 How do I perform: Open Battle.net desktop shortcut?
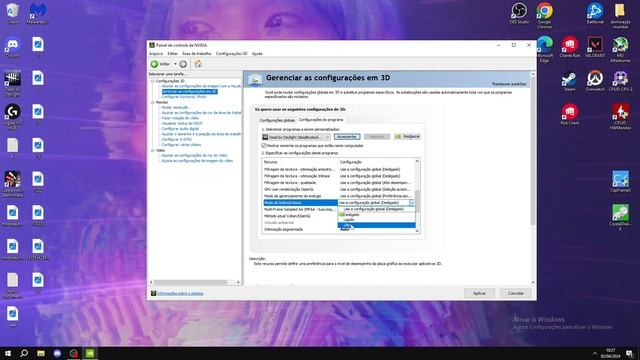pos(595,12)
